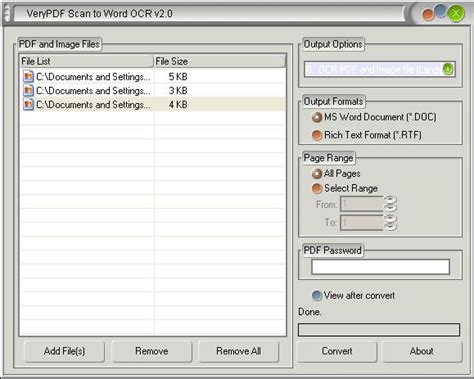Click the conversion progress bar
The width and height of the screenshot is (474, 379).
pos(379,330)
